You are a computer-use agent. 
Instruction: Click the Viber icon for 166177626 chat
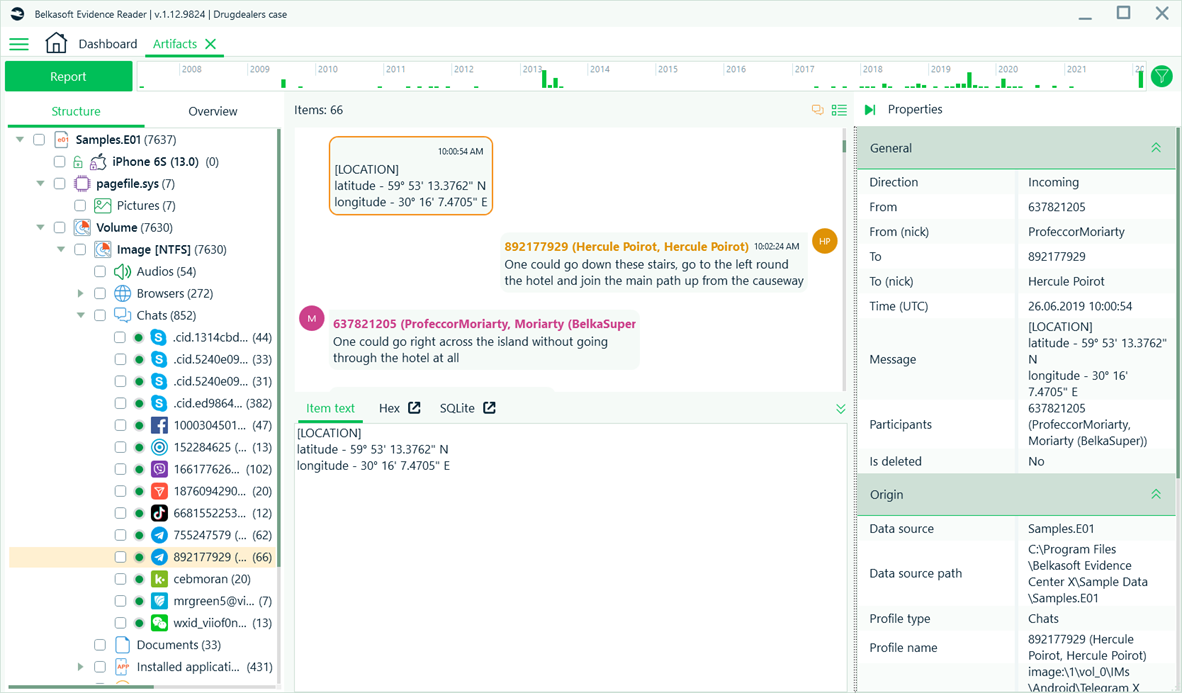tap(159, 469)
